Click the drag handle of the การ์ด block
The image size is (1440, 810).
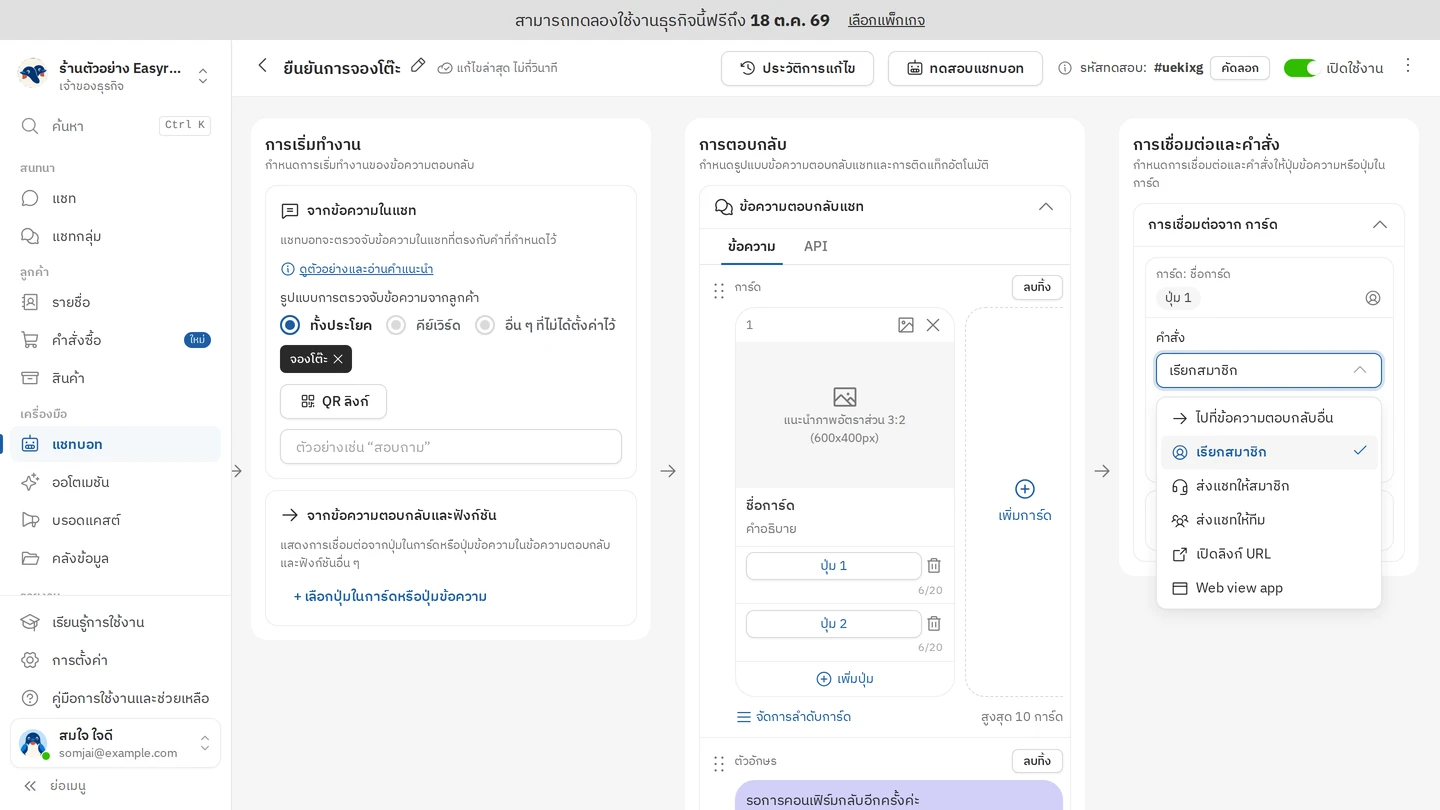pos(718,291)
